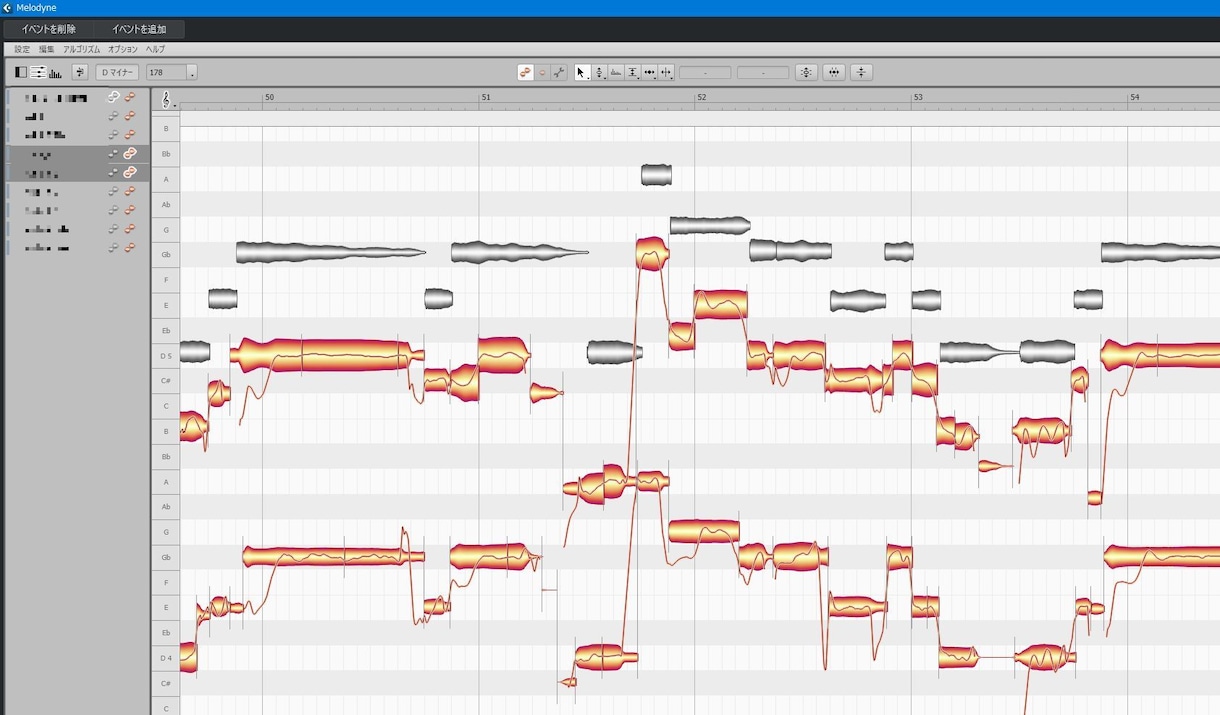This screenshot has width=1220, height=715.
Task: Toggle the track pane view icon
Action: 21,72
